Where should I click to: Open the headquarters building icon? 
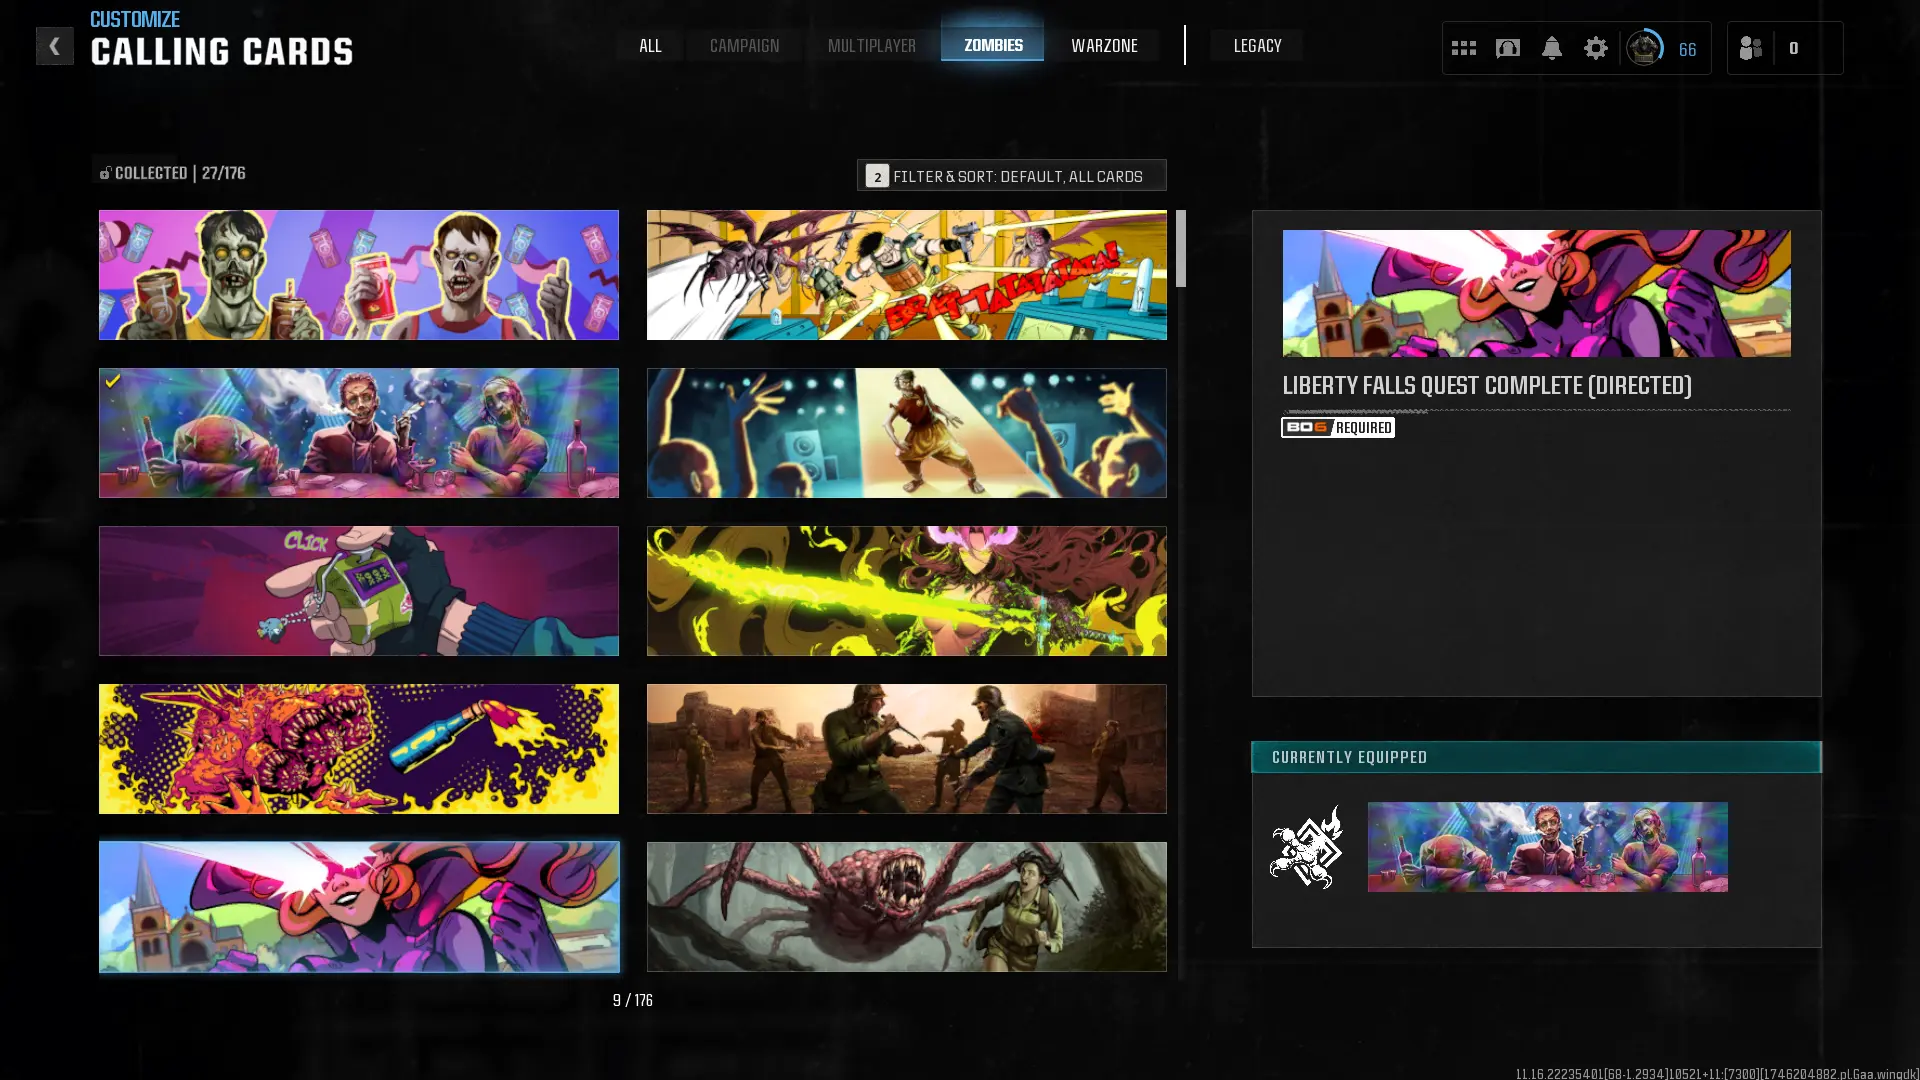1507,48
